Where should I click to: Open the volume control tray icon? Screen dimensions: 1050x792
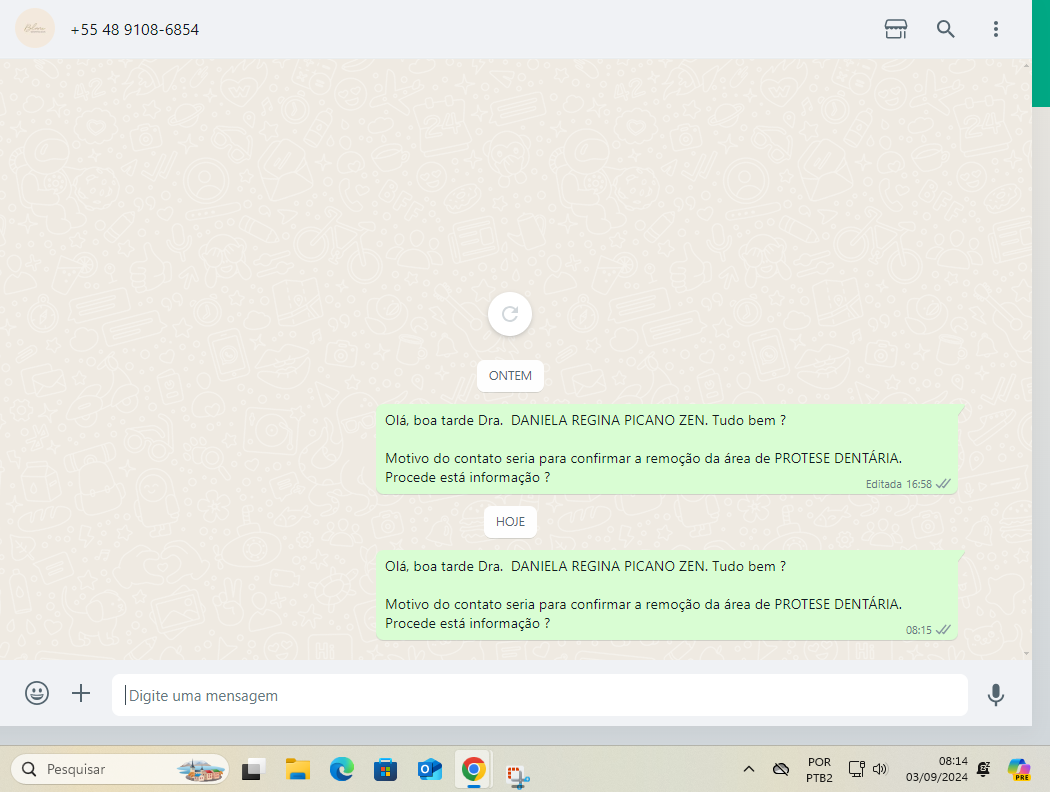880,769
